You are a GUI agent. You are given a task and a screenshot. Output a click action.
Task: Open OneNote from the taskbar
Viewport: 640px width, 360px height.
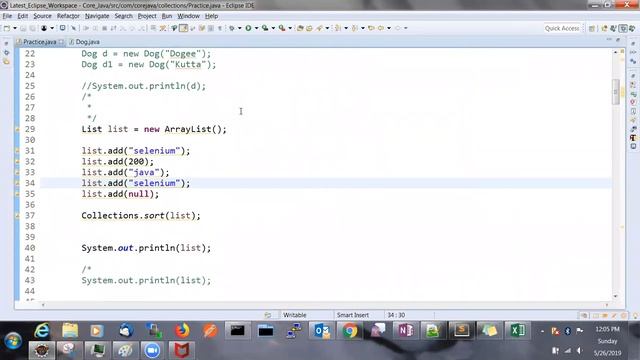(405, 330)
